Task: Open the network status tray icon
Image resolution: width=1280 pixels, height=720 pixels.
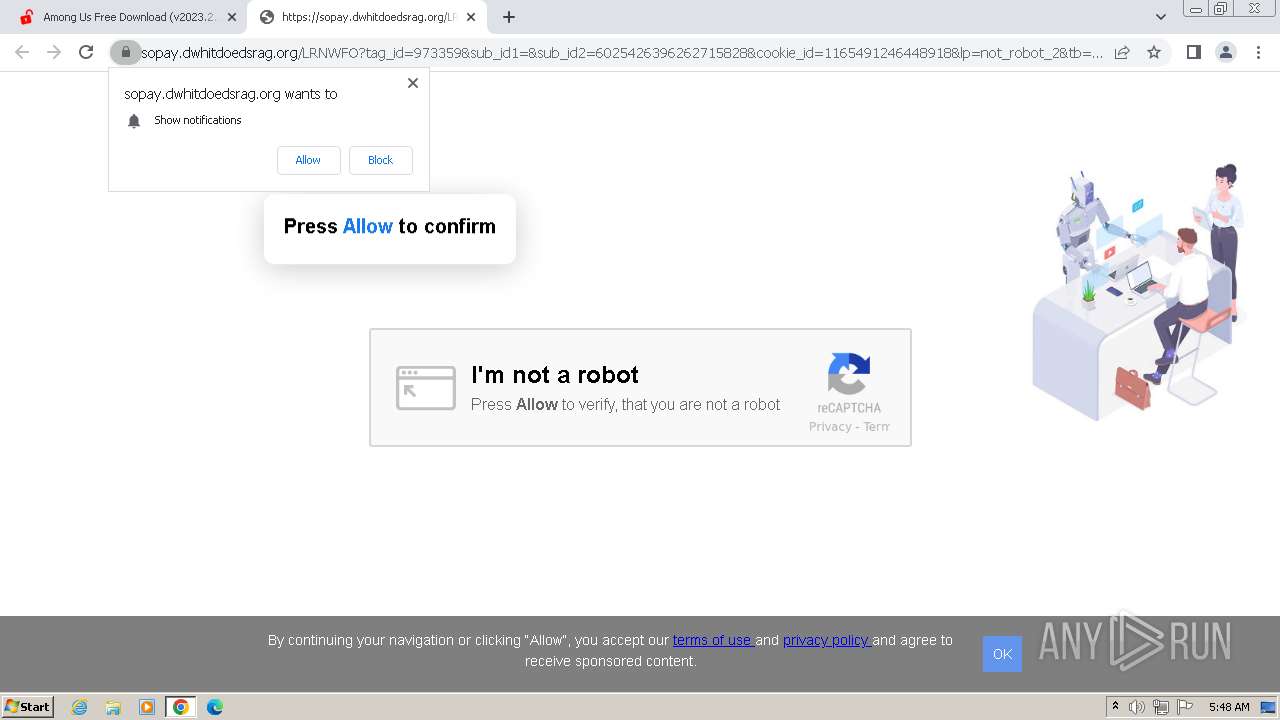Action: point(1161,707)
